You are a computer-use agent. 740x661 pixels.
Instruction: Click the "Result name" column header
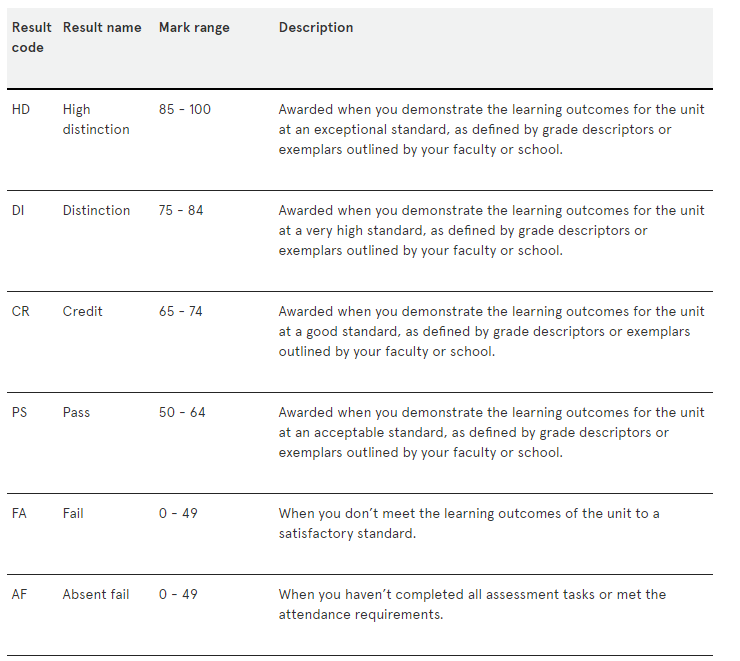[102, 28]
